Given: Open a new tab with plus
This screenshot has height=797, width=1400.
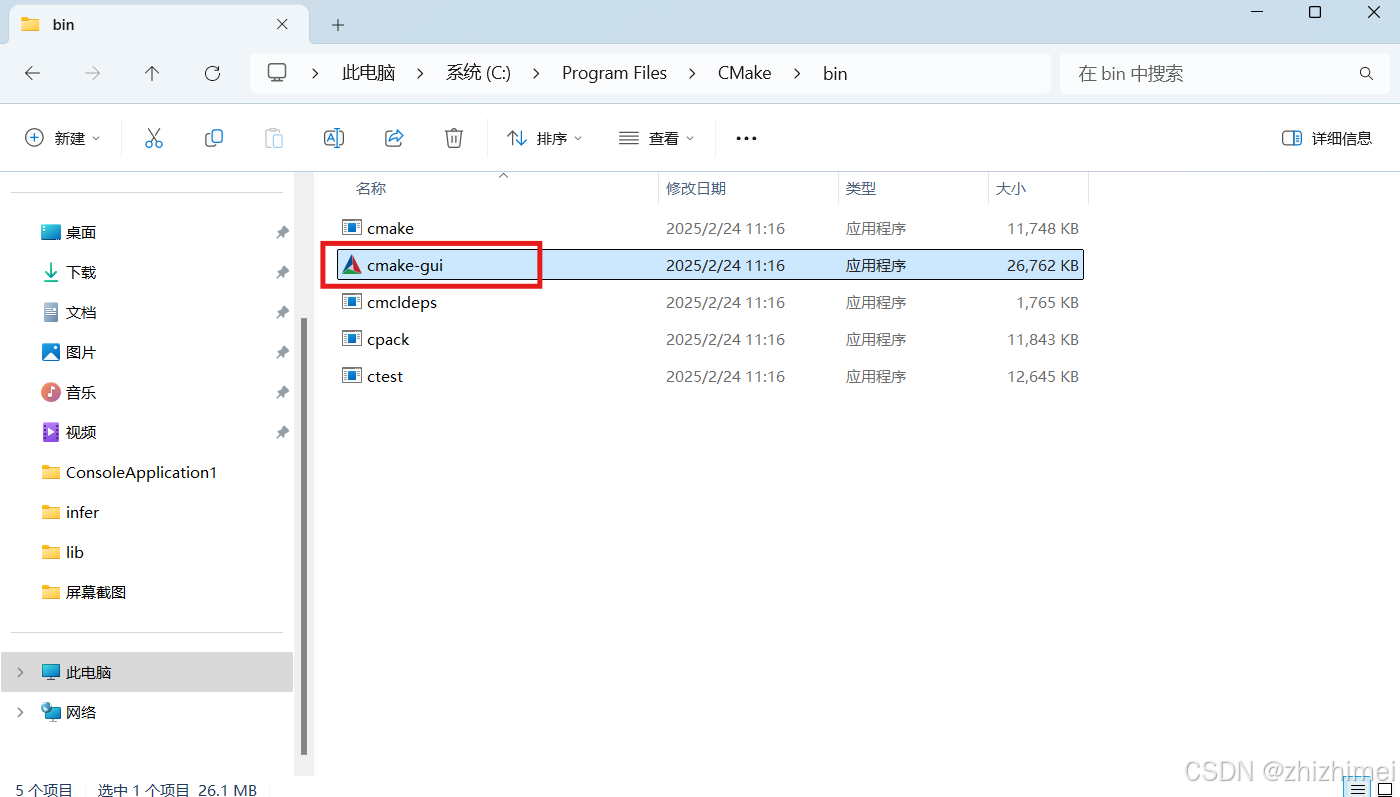Looking at the screenshot, I should point(338,25).
